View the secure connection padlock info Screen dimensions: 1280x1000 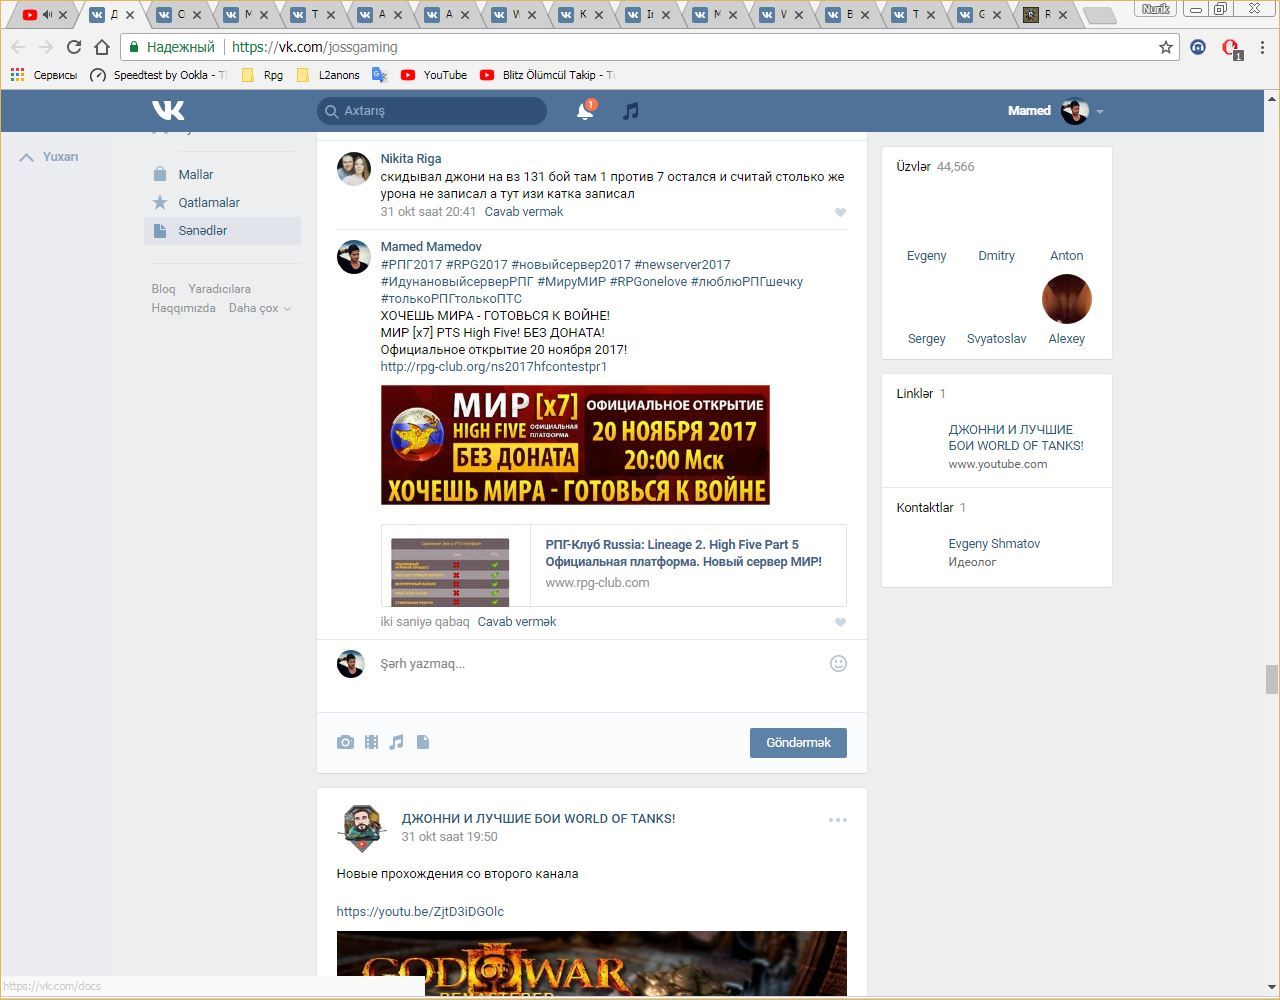[x=133, y=47]
